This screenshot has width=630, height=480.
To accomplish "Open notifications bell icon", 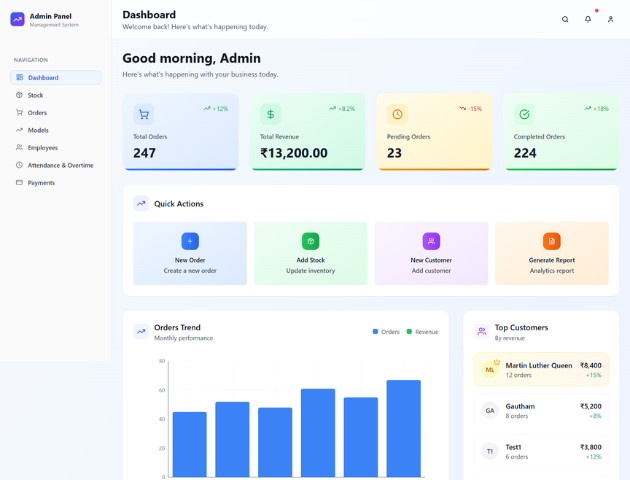I will (x=588, y=19).
